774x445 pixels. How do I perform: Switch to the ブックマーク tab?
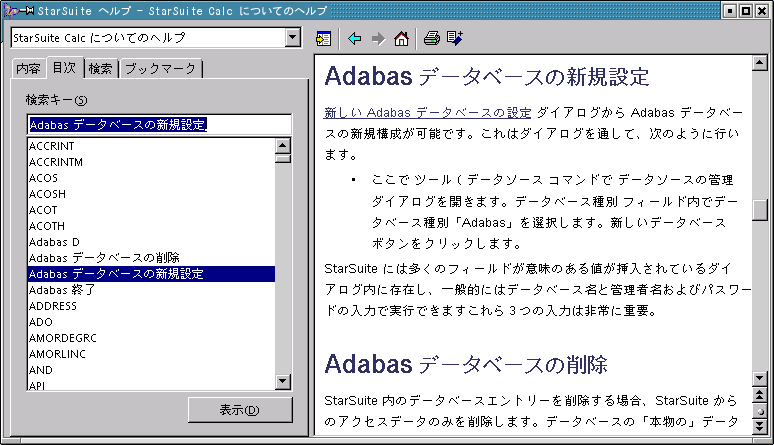pyautogui.click(x=160, y=69)
